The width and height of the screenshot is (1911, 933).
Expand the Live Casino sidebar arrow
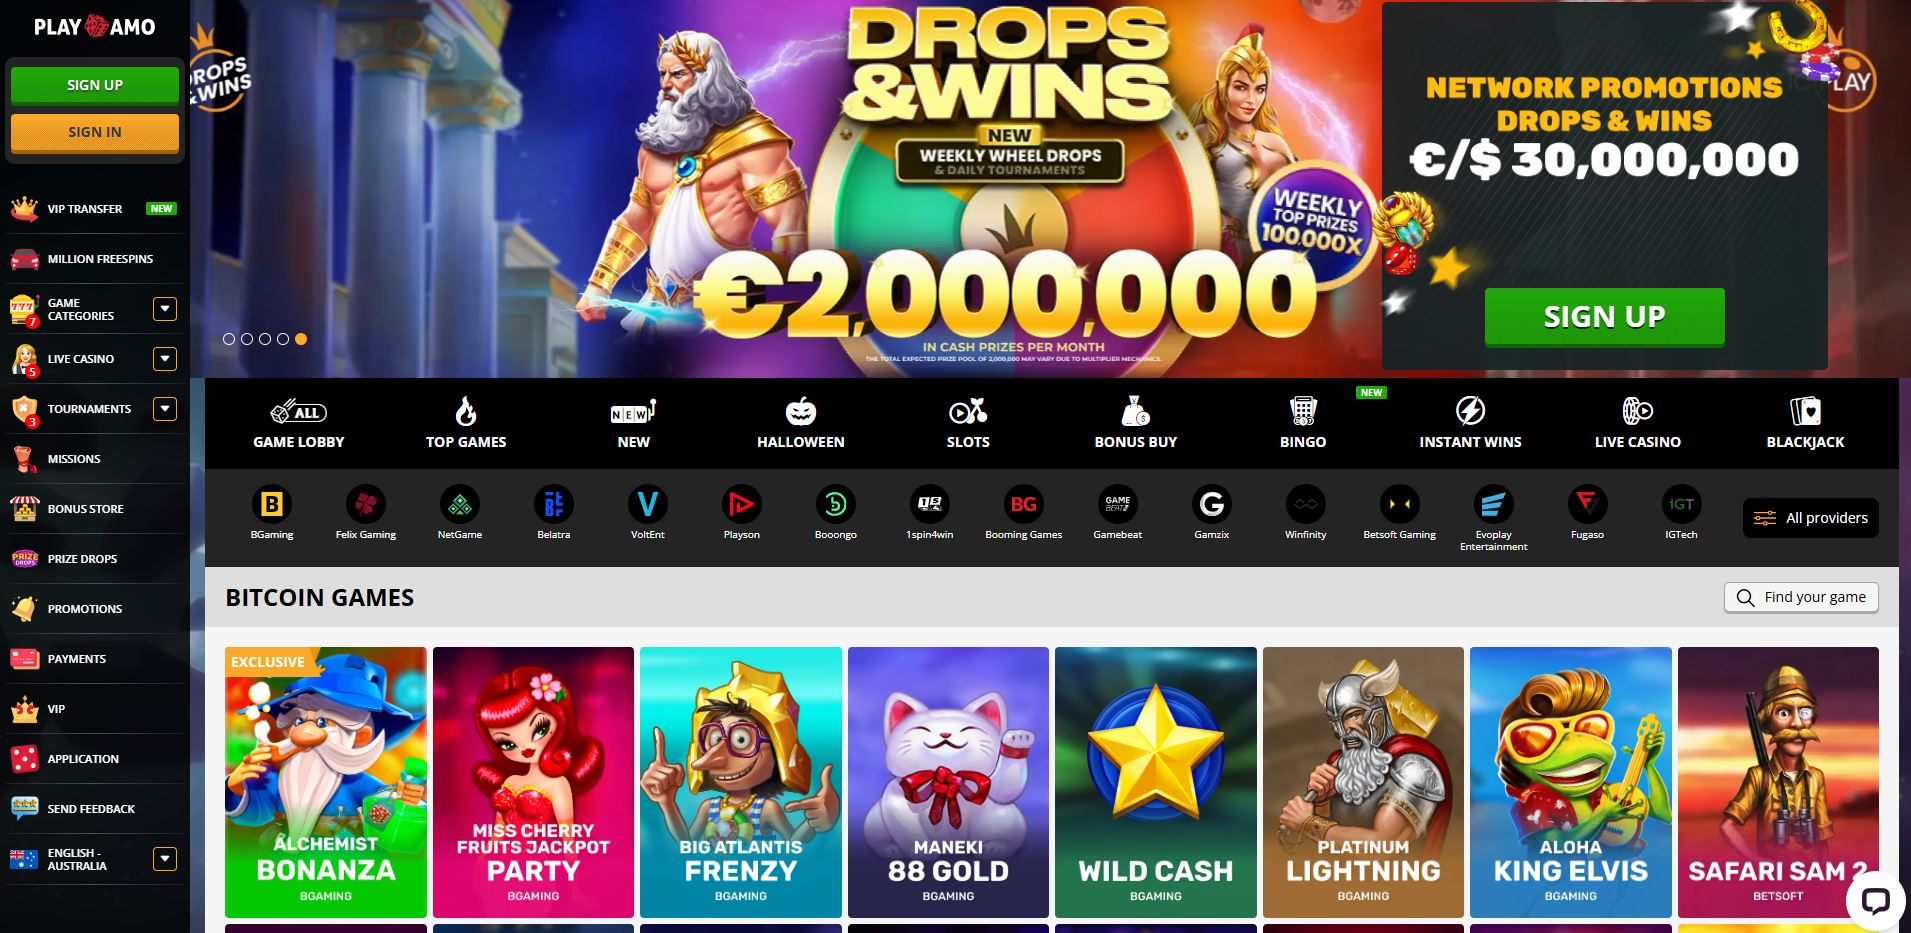pos(165,359)
